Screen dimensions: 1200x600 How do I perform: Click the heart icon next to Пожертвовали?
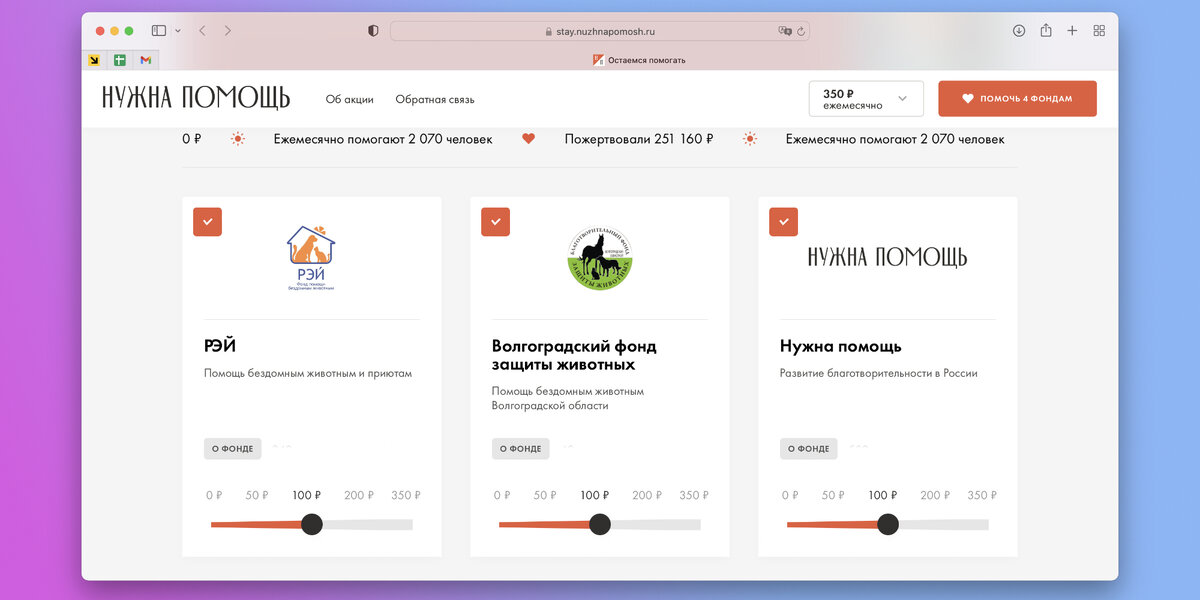tap(529, 139)
